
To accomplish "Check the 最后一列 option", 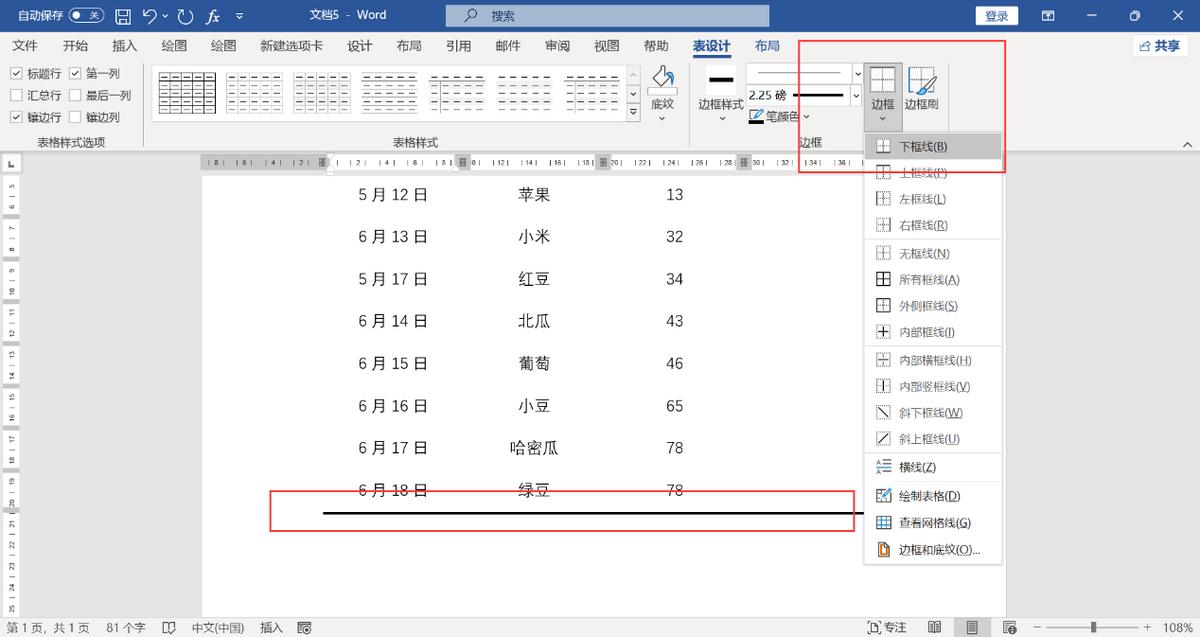I will click(x=77, y=95).
